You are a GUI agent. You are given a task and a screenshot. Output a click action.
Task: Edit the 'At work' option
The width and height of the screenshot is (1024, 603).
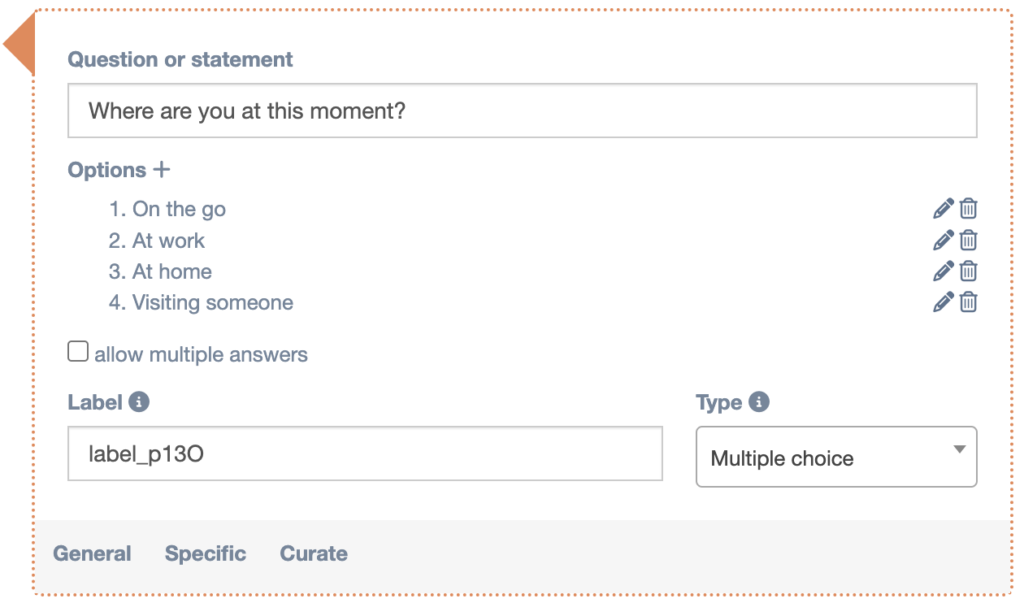tap(943, 240)
